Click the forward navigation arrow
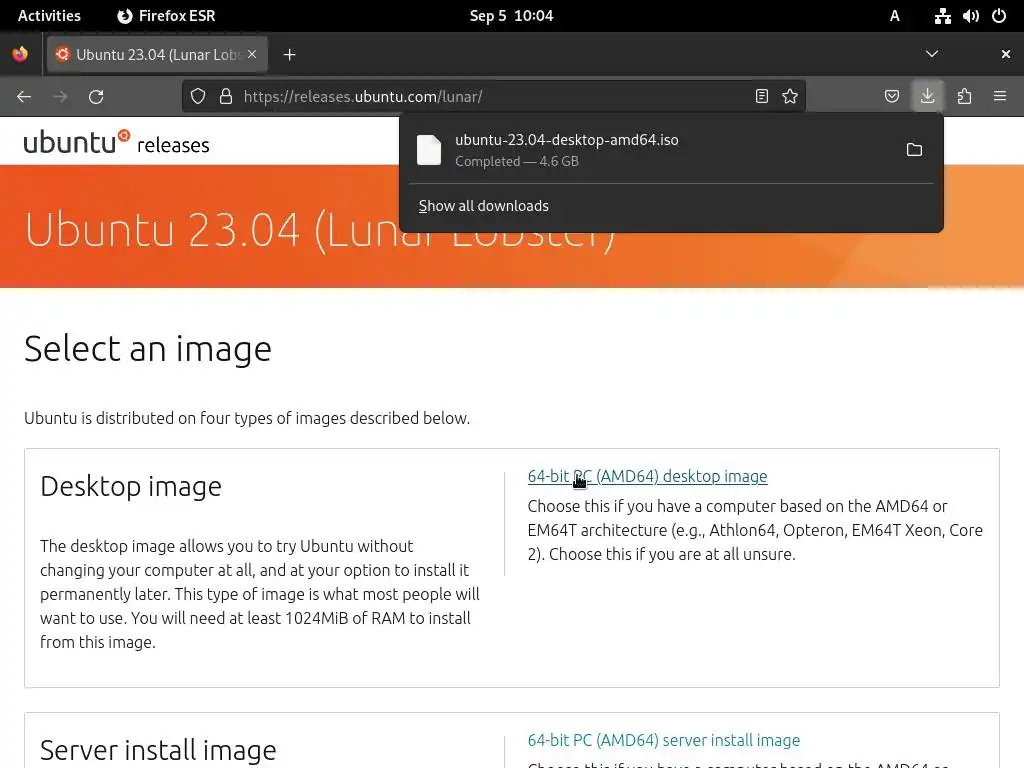The width and height of the screenshot is (1024, 768). pos(60,97)
